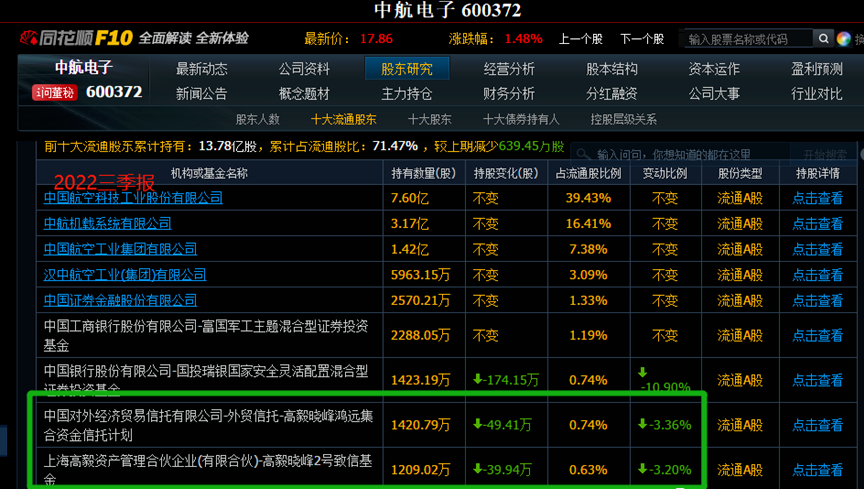Click the -49.41万 change value
864x489 pixels.
coord(503,424)
